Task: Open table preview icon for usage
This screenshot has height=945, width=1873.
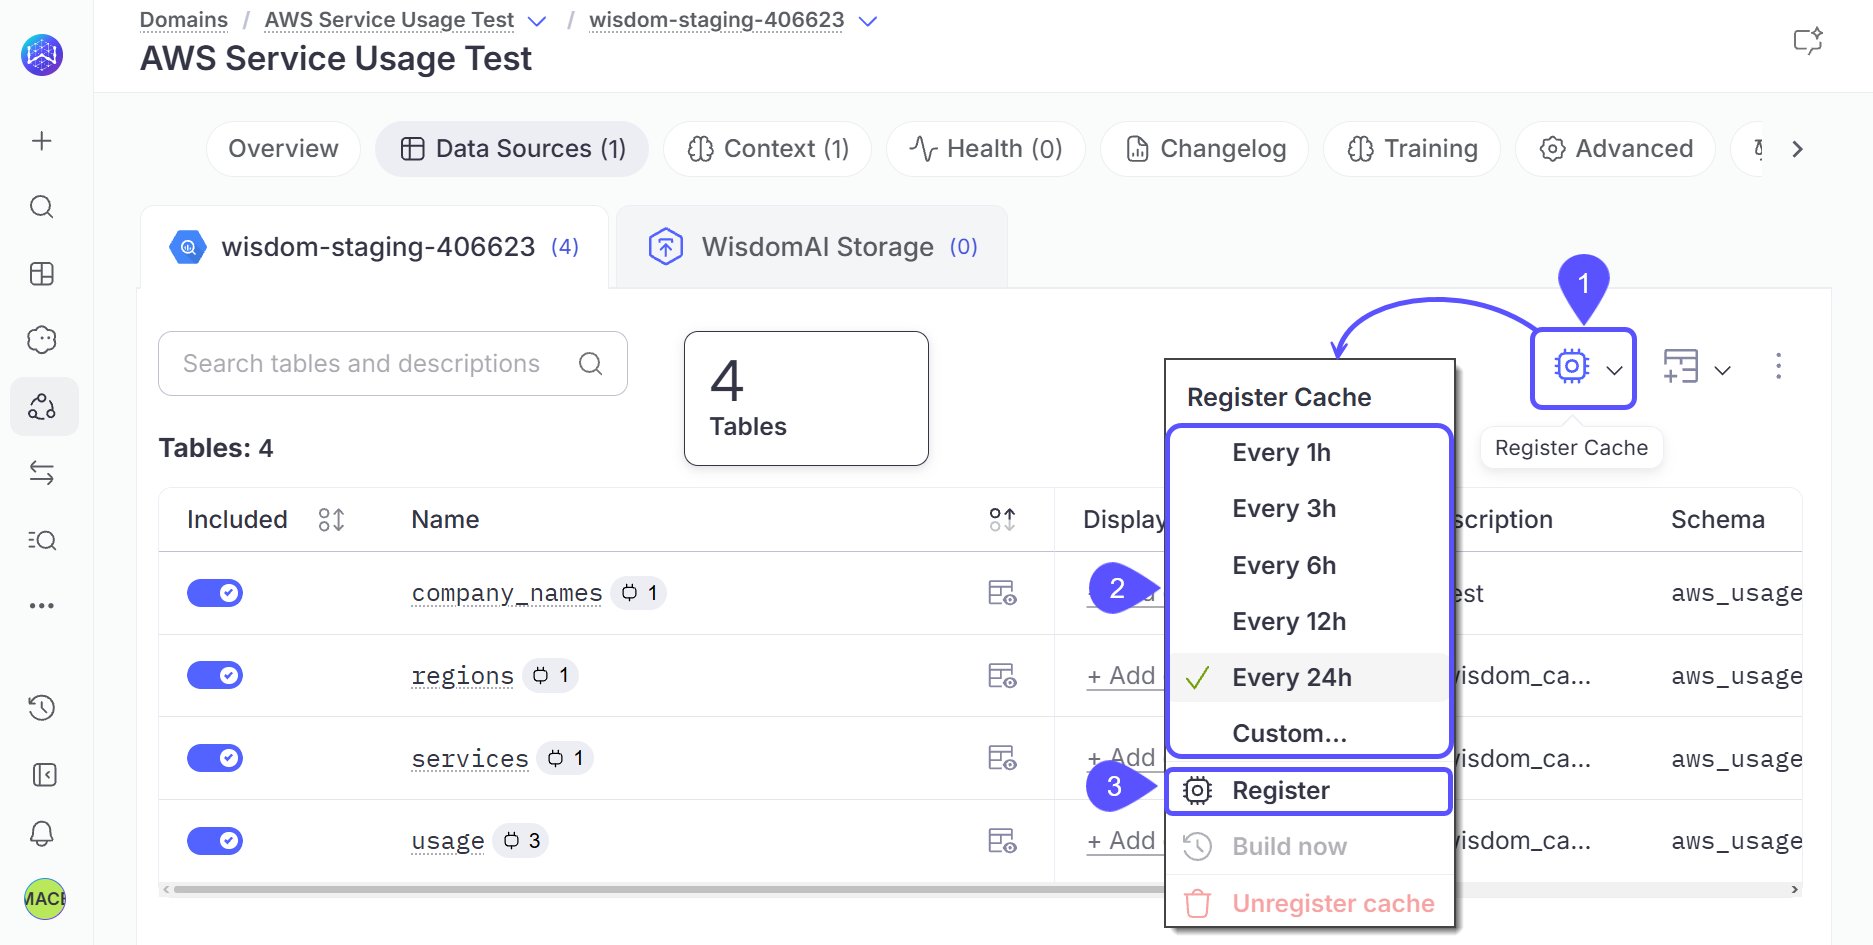Action: point(1002,841)
